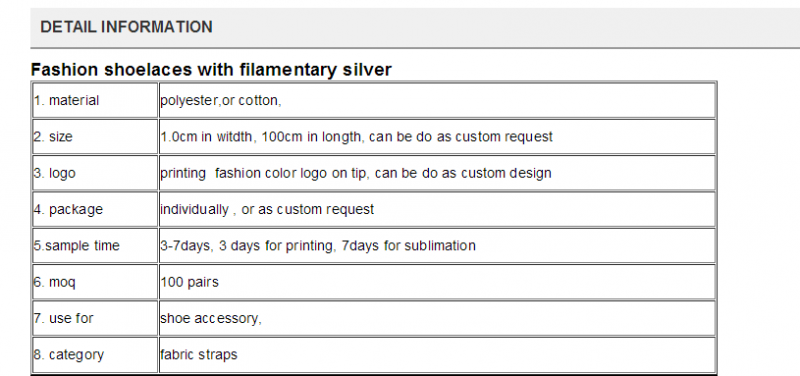Click the word 'sublimation' in sample time row

pyautogui.click(x=440, y=245)
